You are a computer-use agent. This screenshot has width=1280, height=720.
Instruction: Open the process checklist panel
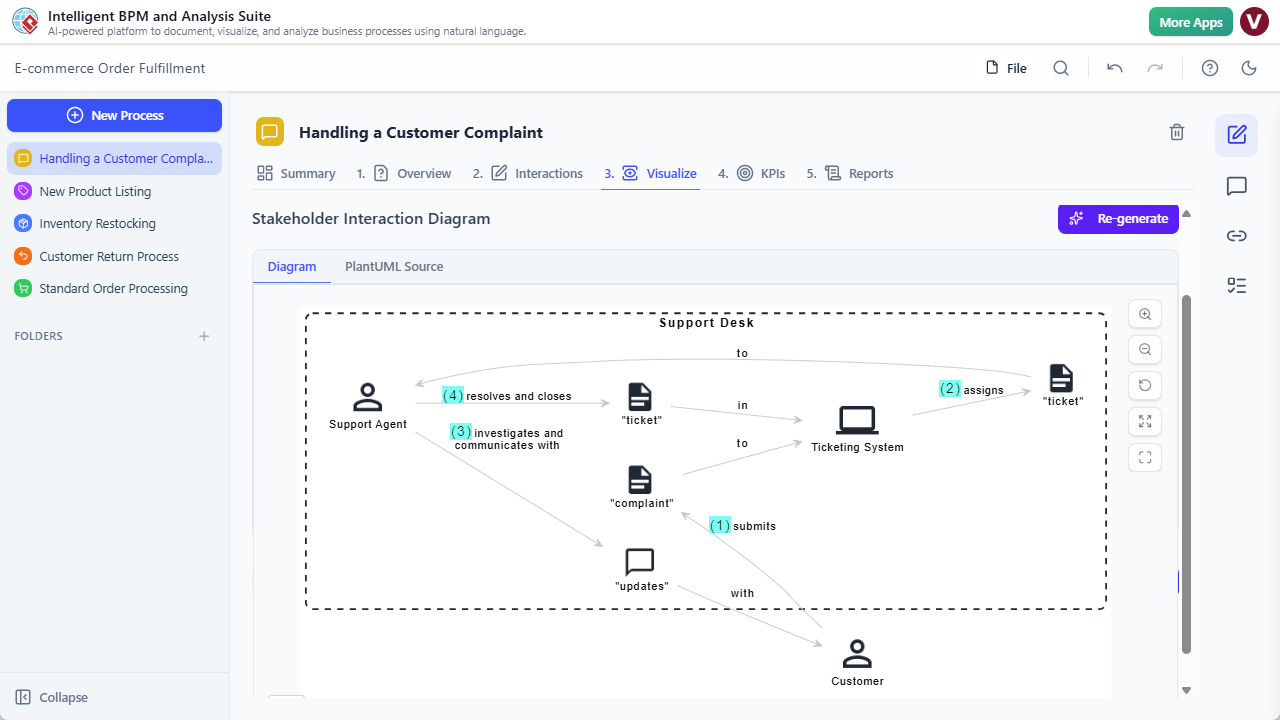coord(1236,285)
